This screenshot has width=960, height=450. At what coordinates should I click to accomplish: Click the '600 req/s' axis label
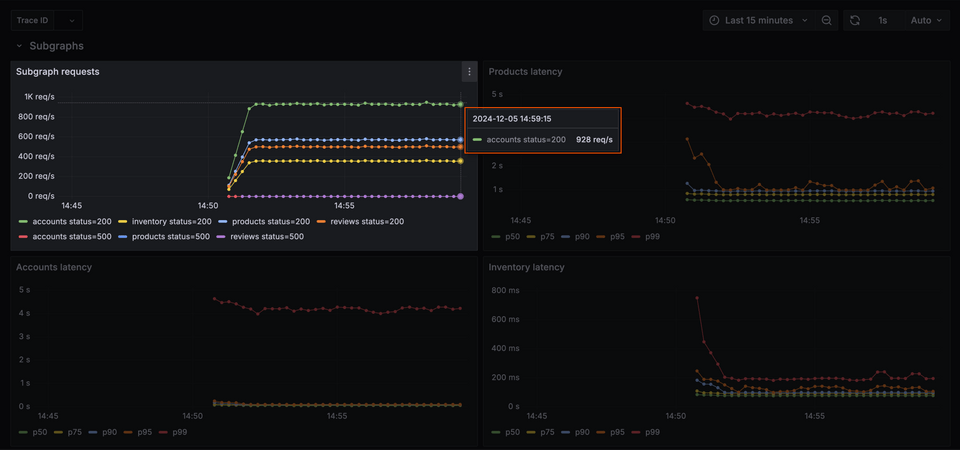pos(37,137)
